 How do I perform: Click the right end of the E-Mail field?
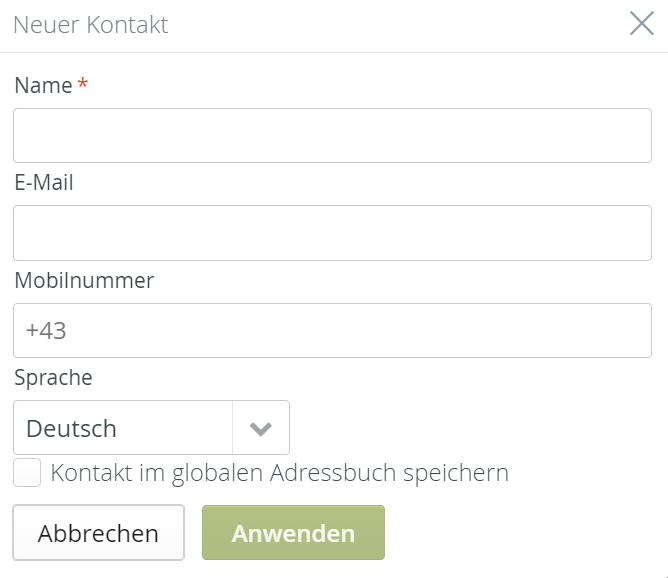point(630,233)
